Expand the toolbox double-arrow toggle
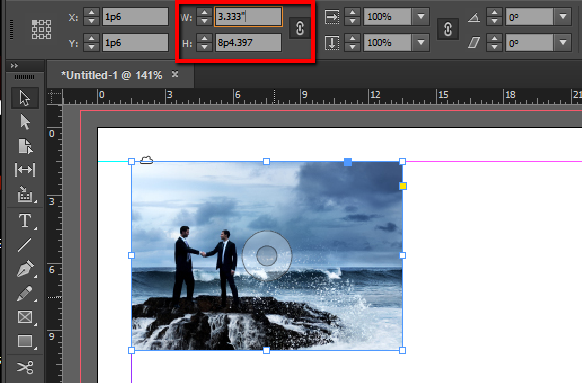Image resolution: width=582 pixels, height=383 pixels. (x=14, y=66)
